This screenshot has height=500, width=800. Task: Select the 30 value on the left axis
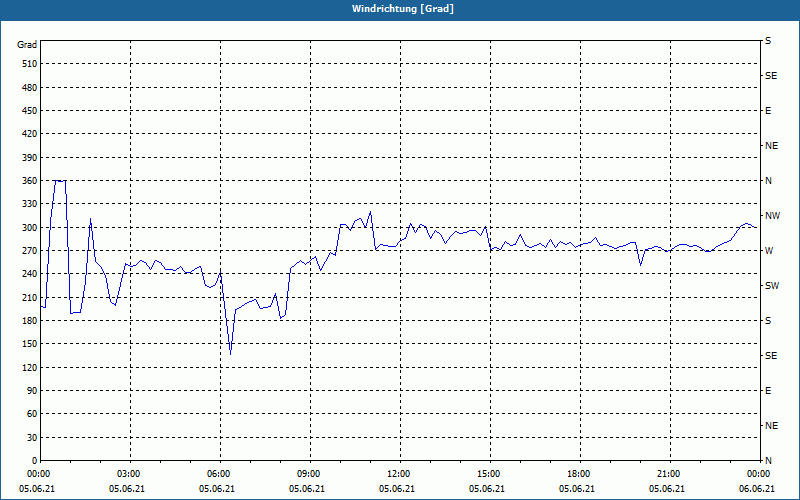click(32, 437)
